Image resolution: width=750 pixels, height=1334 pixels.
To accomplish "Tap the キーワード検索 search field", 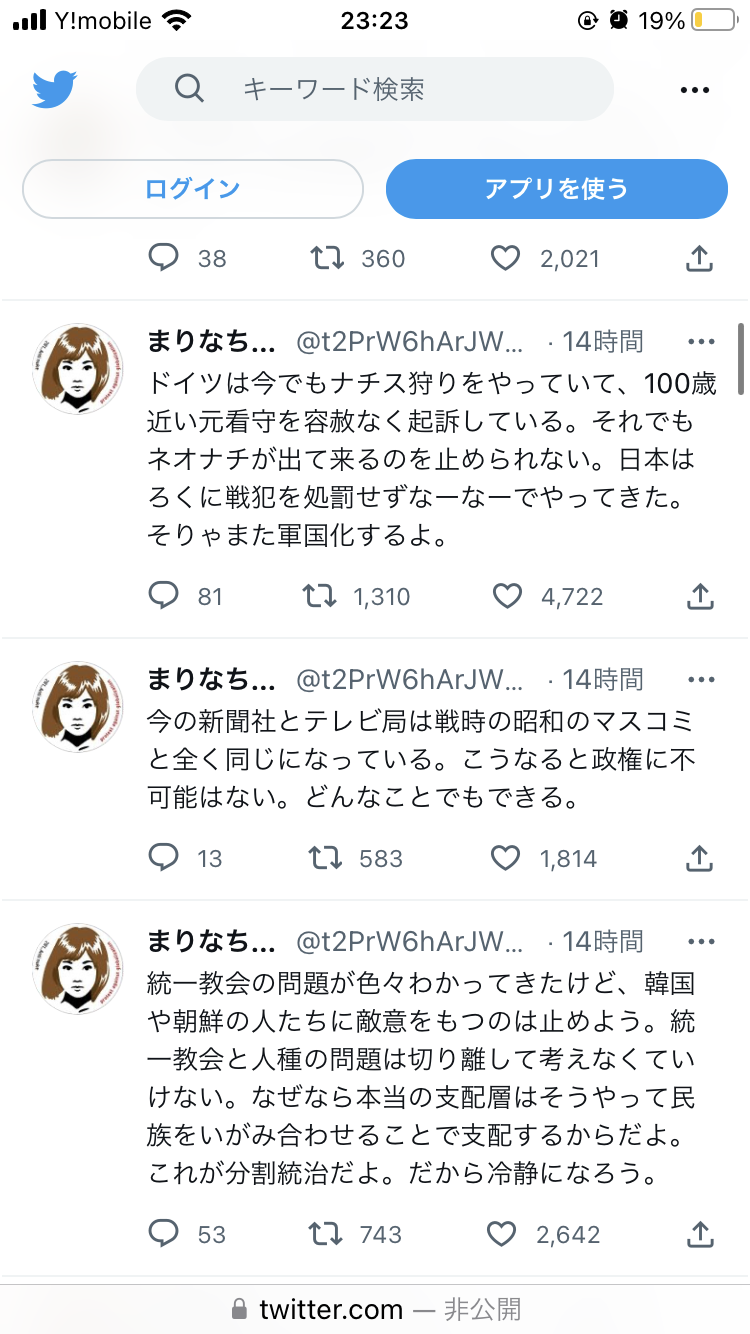I will (x=375, y=89).
